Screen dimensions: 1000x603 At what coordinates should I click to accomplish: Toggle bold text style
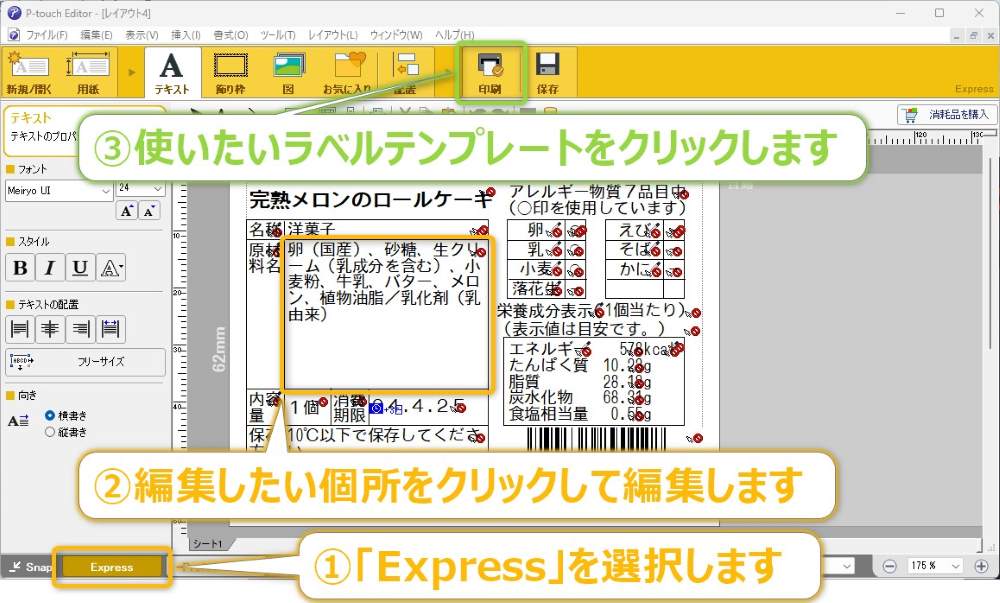pos(19,267)
